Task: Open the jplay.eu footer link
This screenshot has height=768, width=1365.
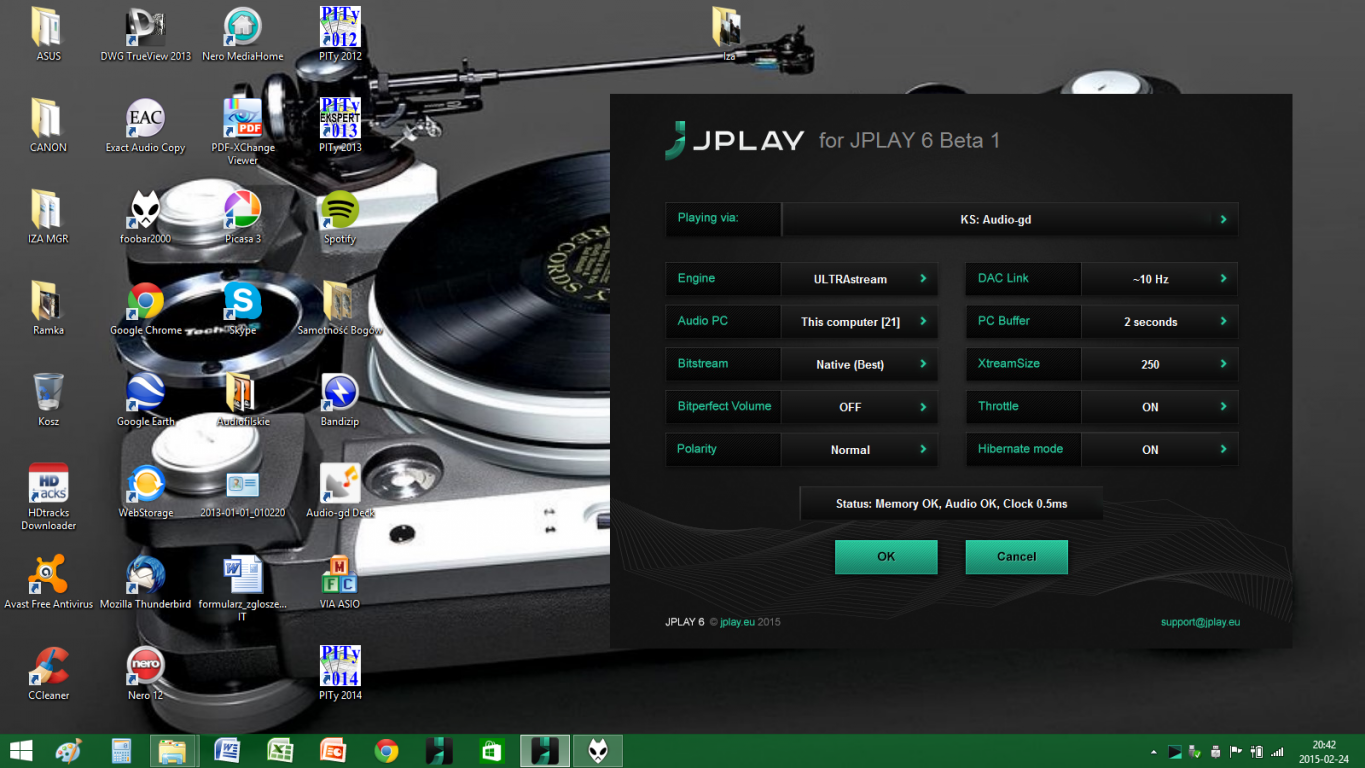Action: click(x=737, y=622)
